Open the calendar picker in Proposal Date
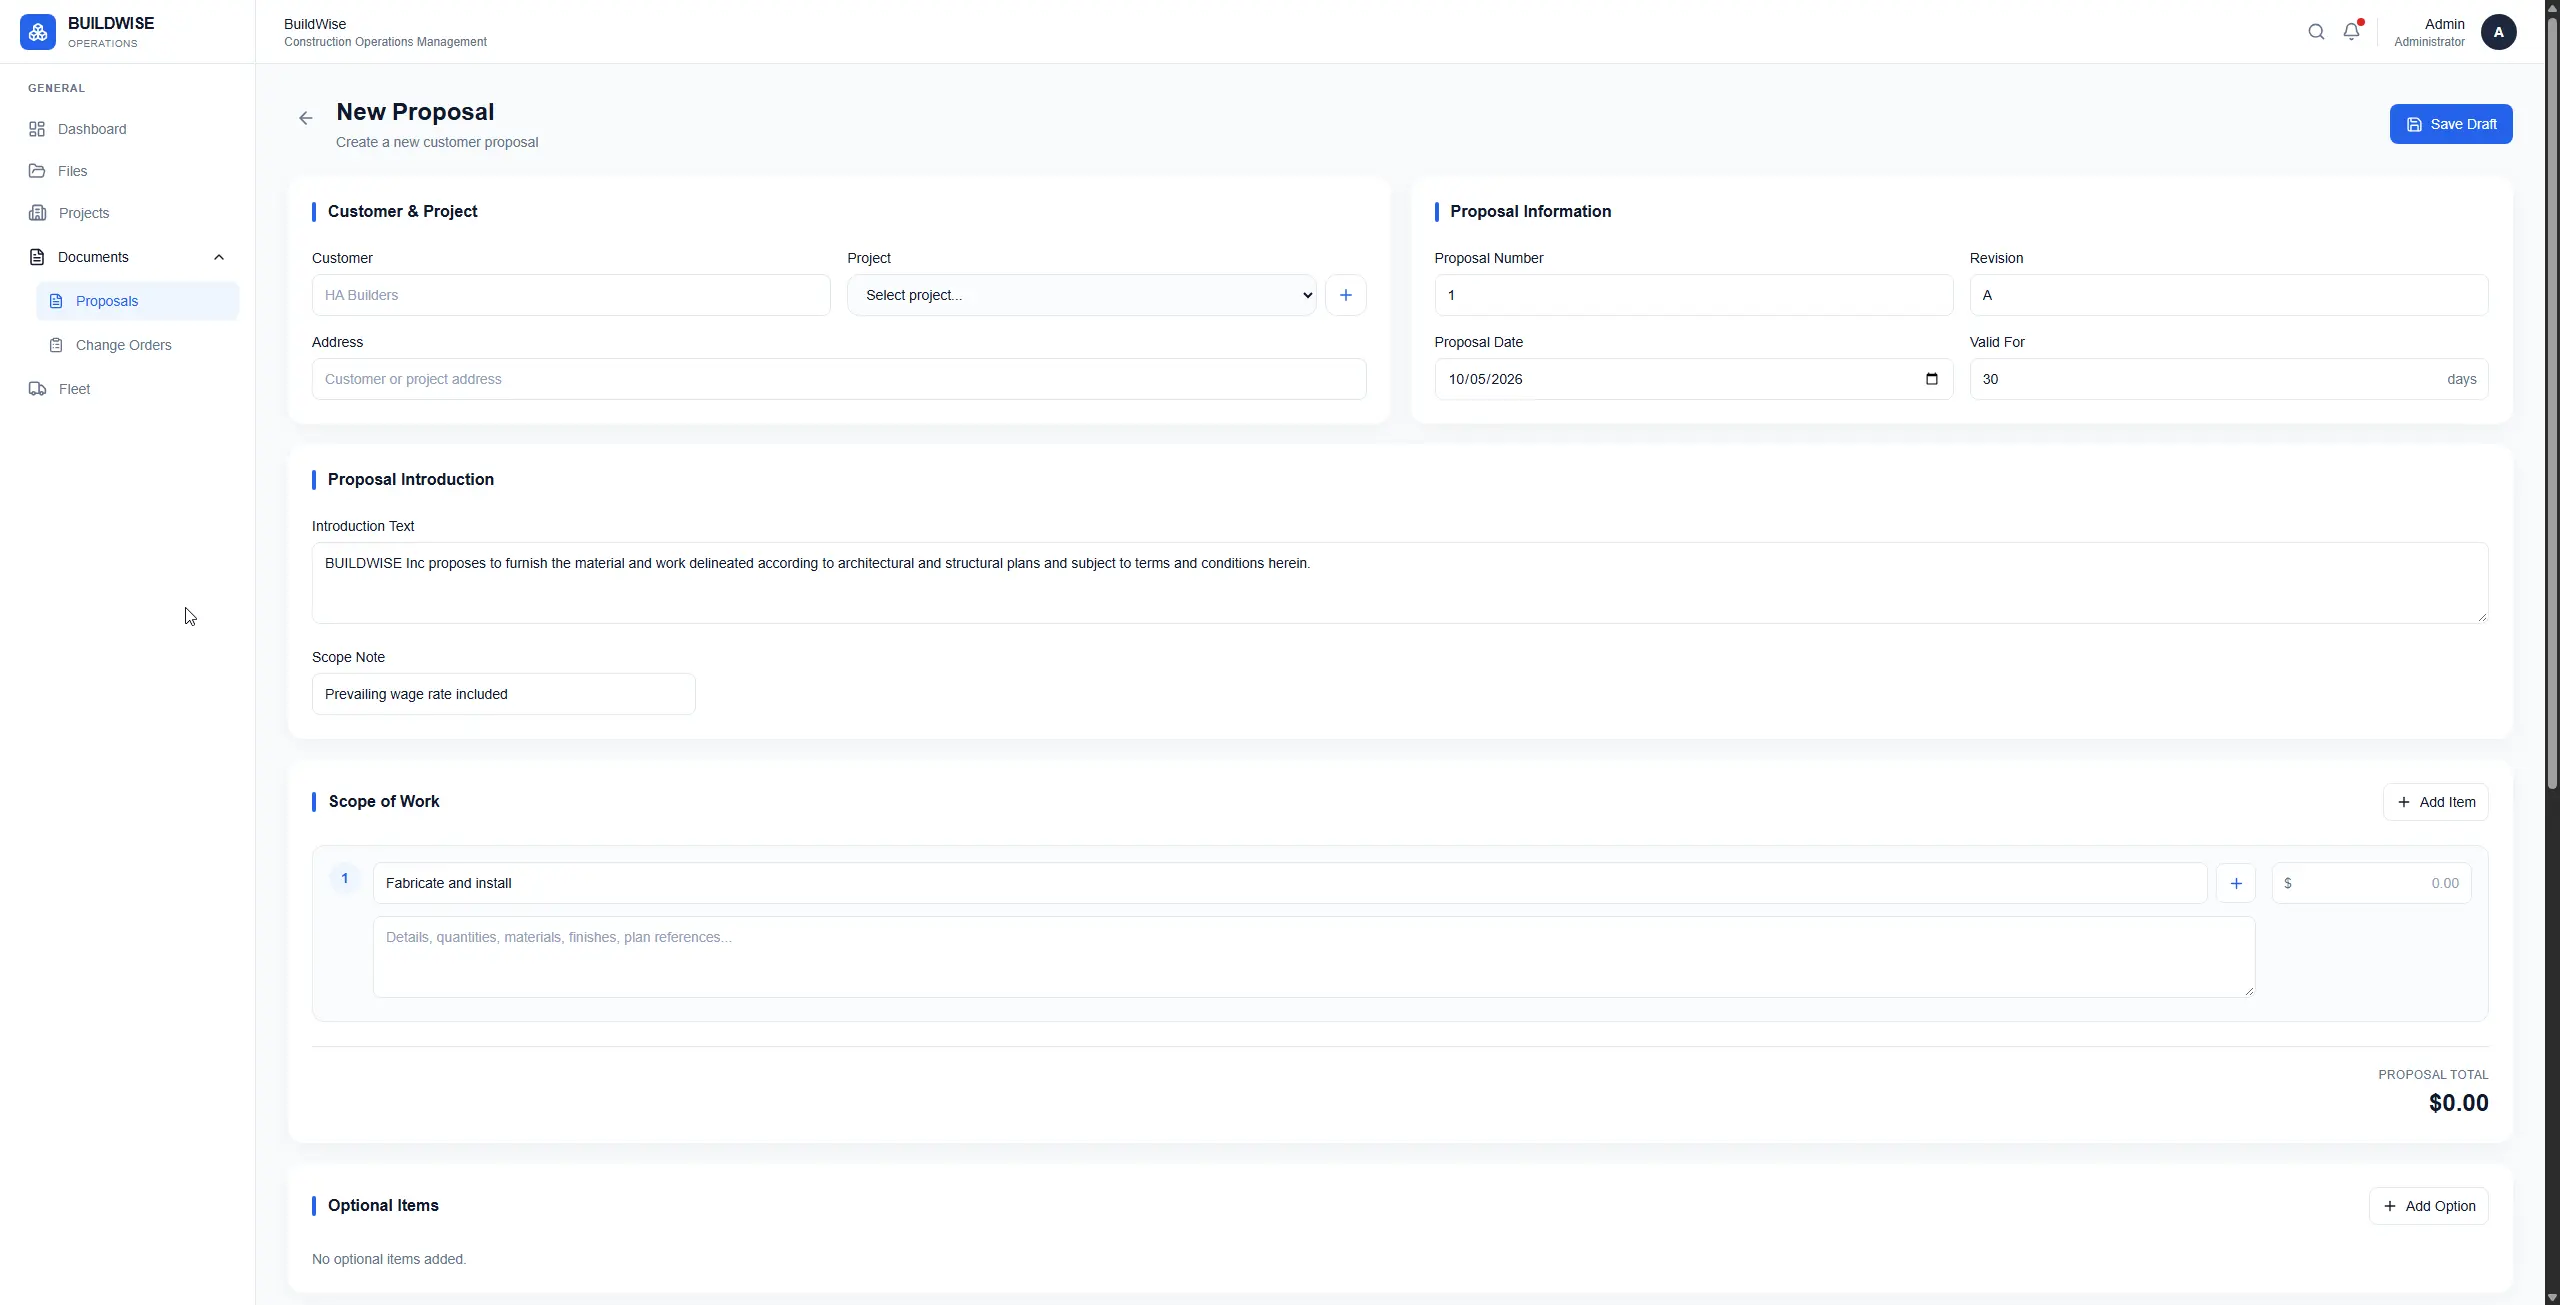 pos(1931,379)
